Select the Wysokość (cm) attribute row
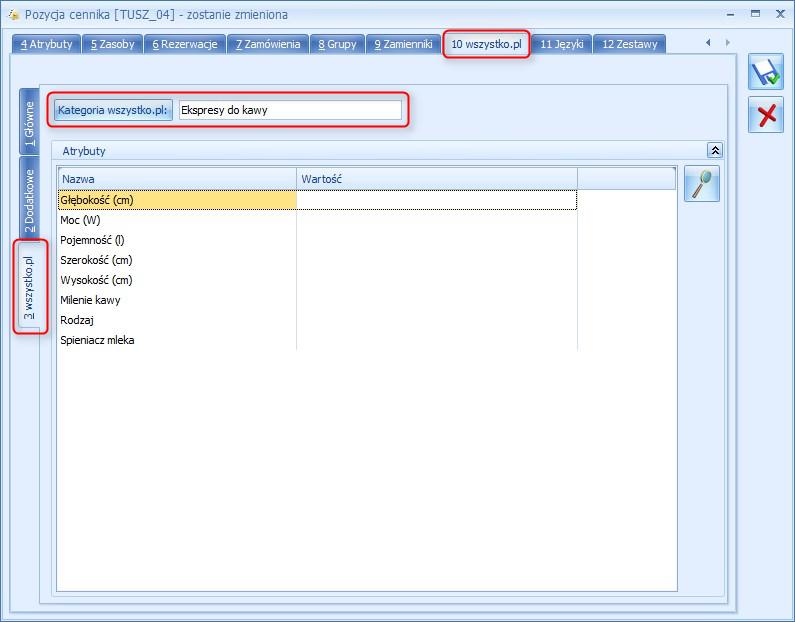The image size is (795, 622). coord(317,280)
